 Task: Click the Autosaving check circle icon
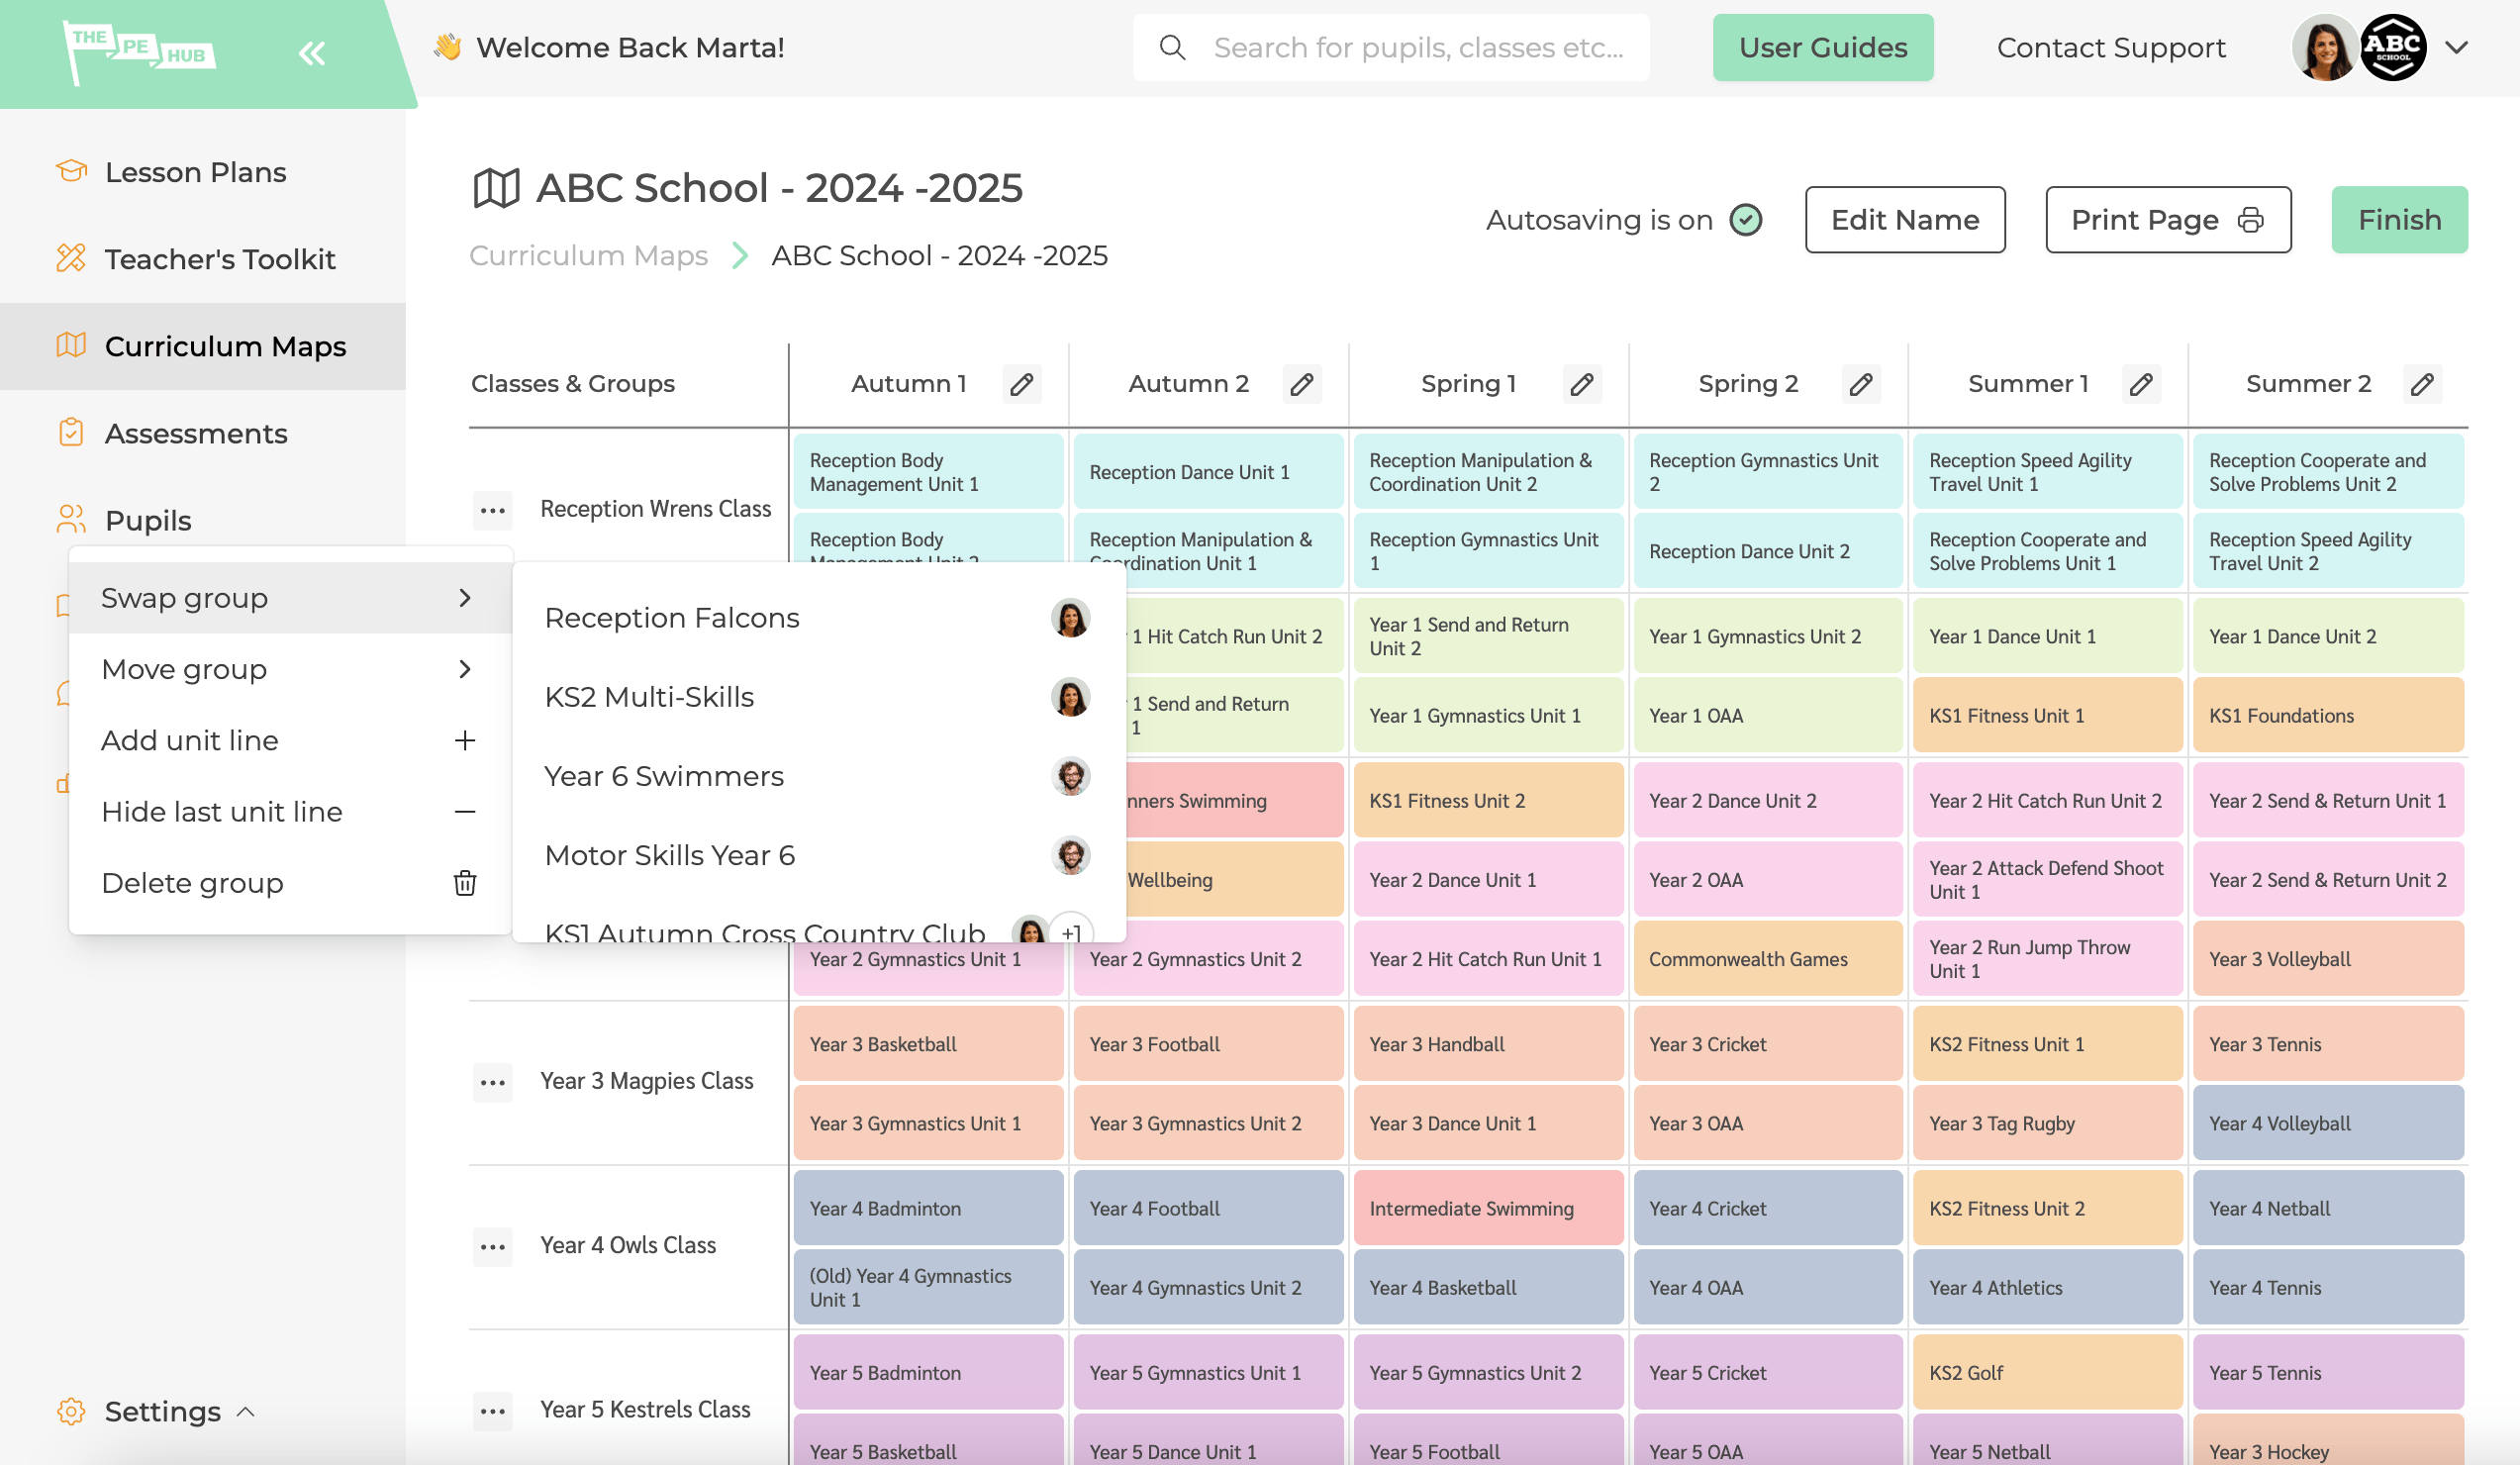click(x=1746, y=220)
